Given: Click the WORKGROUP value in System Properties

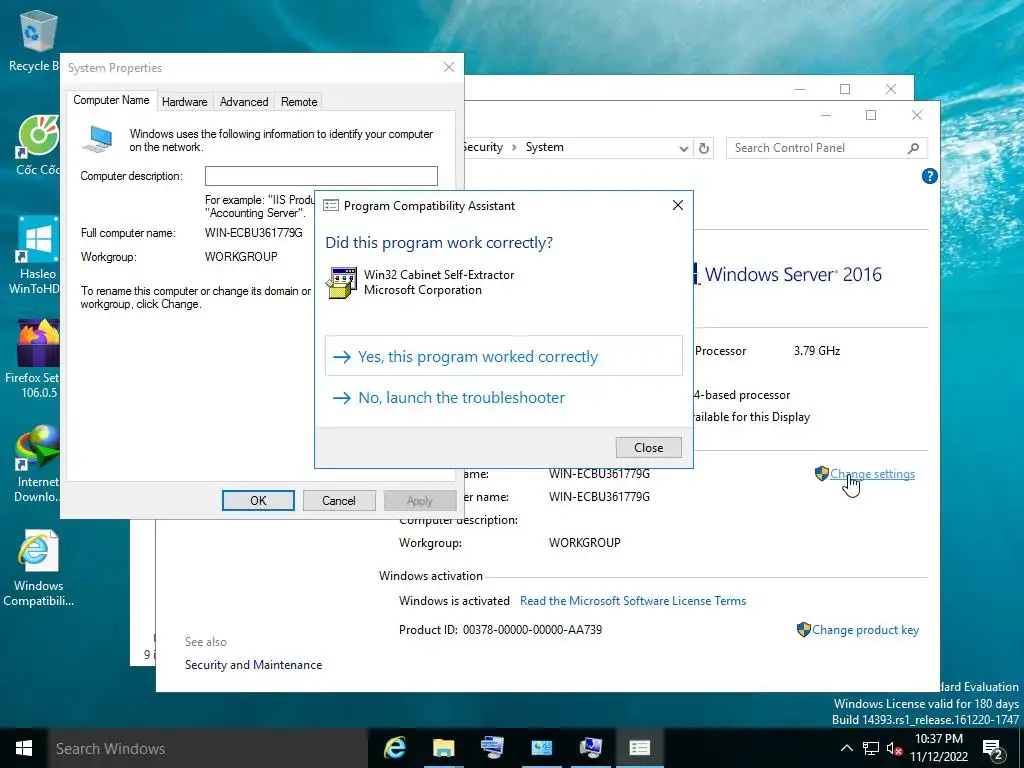Looking at the screenshot, I should [x=241, y=257].
